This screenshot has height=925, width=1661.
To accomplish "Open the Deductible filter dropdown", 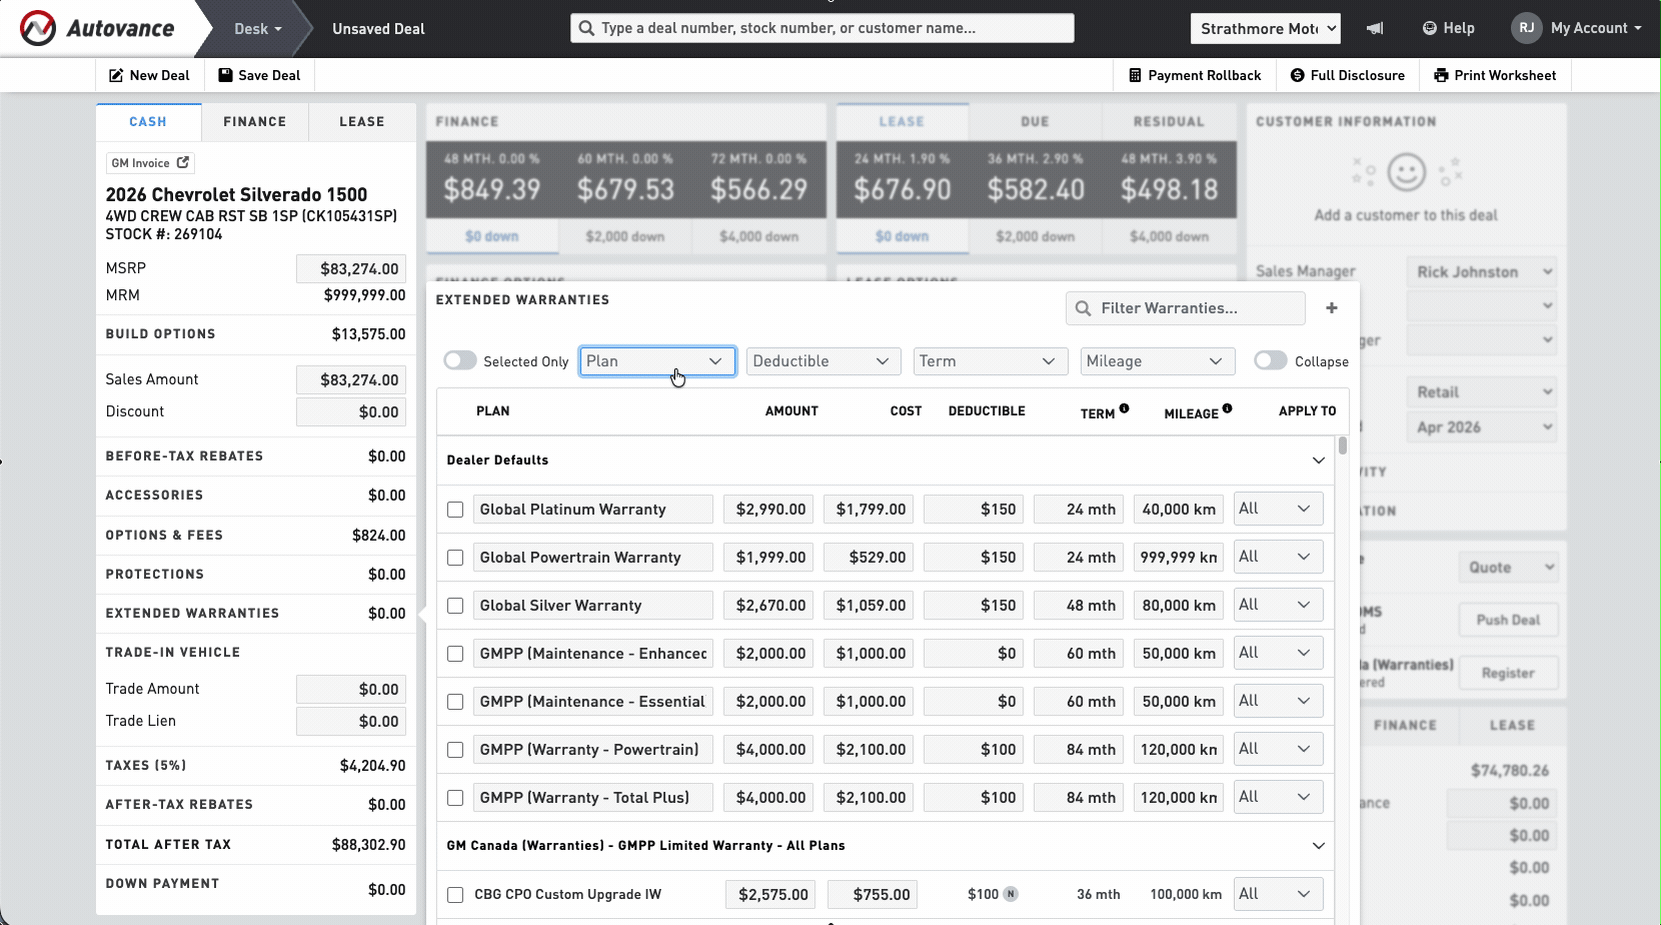I will 823,361.
